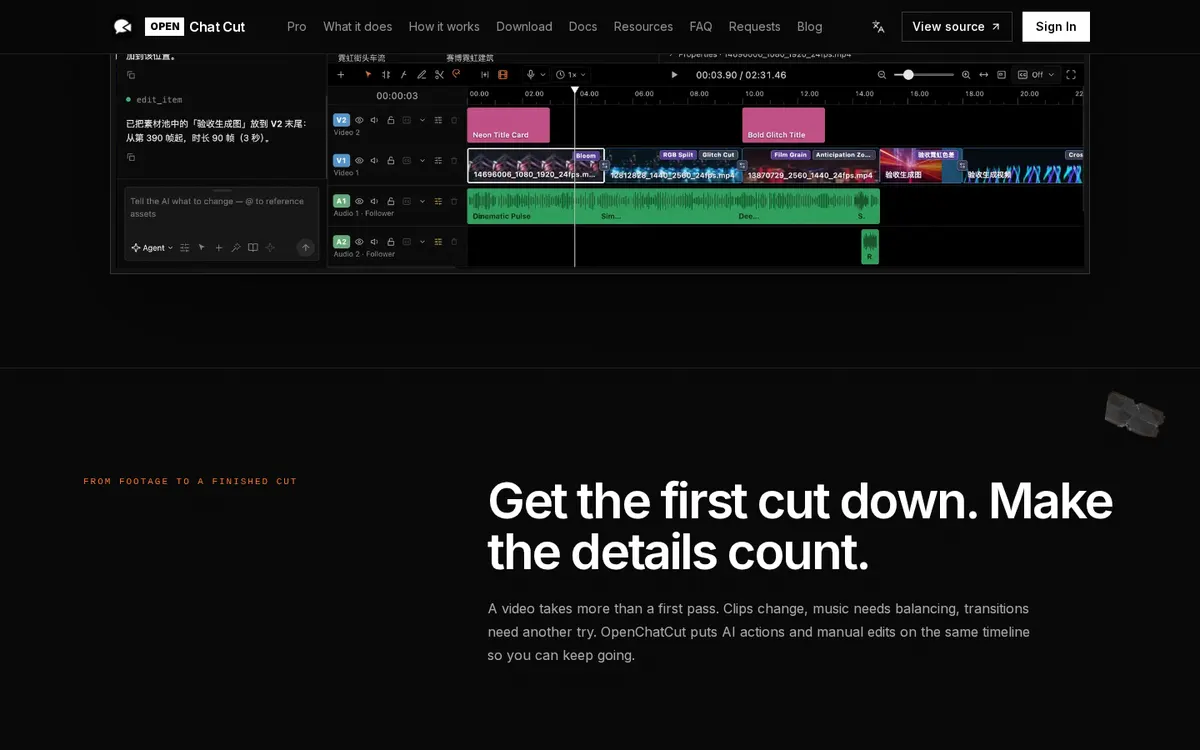The width and height of the screenshot is (1200, 750).
Task: Open the Blog link
Action: coord(810,27)
